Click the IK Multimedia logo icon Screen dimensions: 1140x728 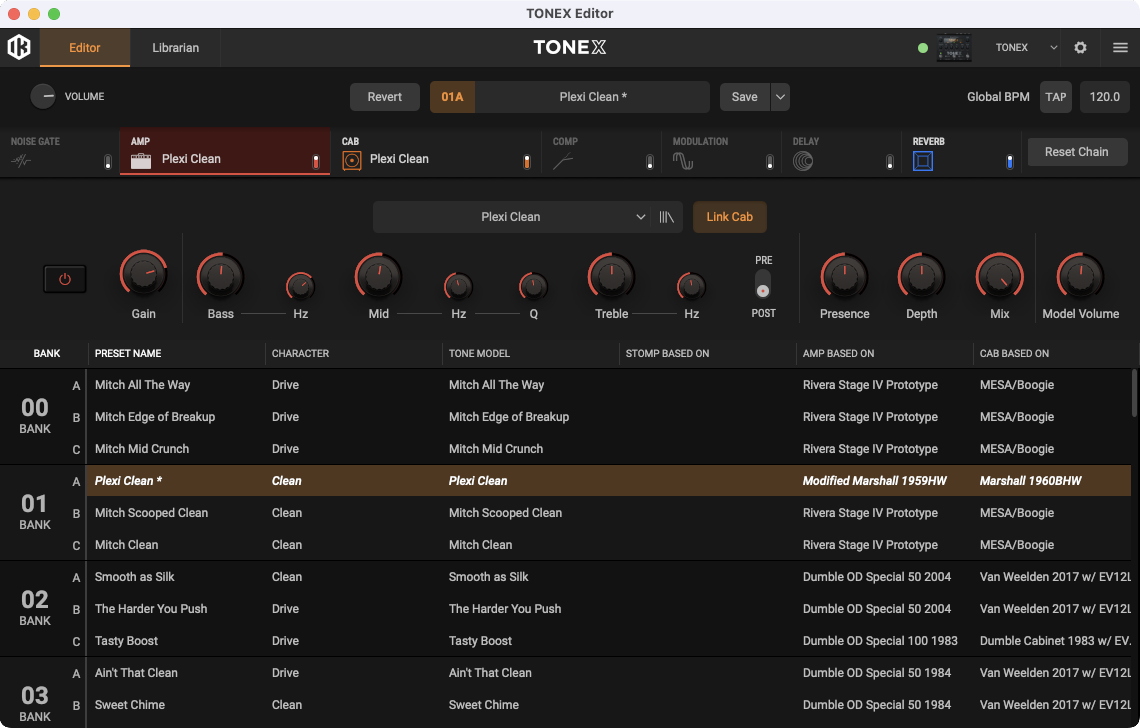(x=19, y=47)
